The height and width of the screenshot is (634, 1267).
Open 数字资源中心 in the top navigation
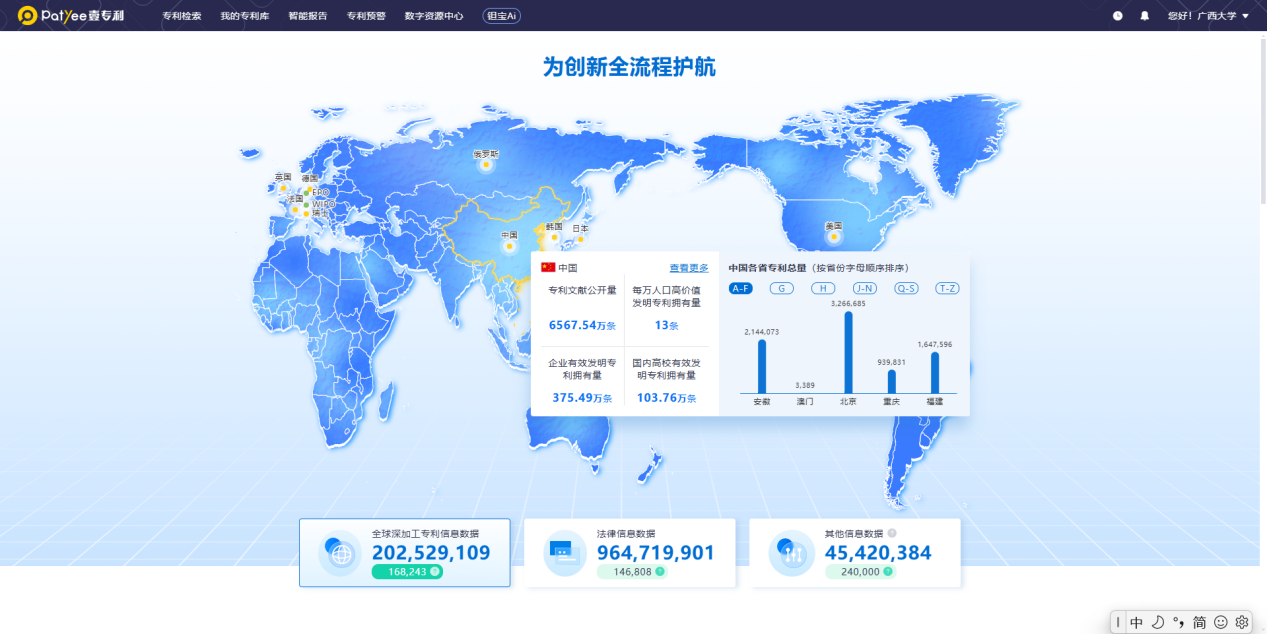click(x=434, y=16)
